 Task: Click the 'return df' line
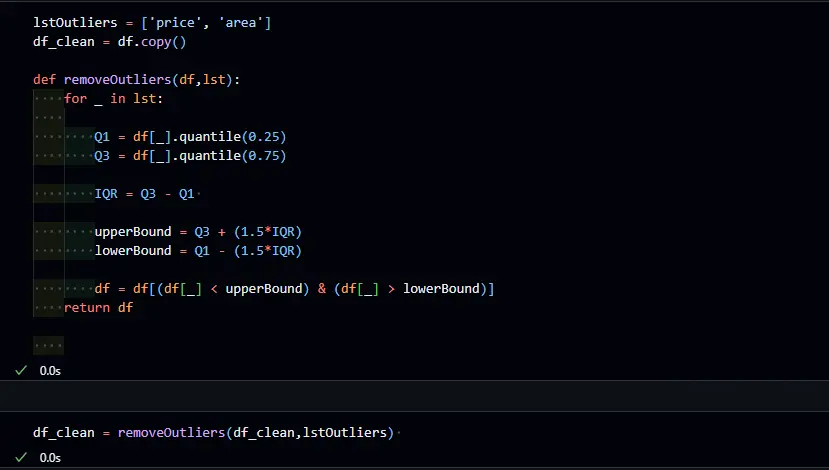[98, 308]
